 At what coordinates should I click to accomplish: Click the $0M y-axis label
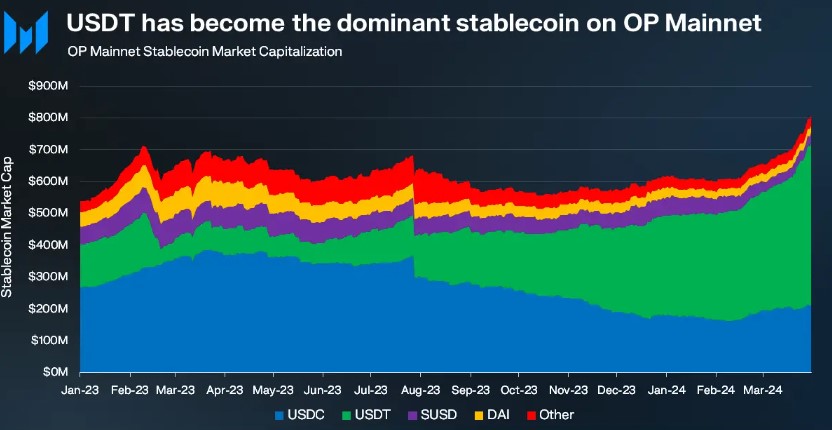click(x=53, y=371)
